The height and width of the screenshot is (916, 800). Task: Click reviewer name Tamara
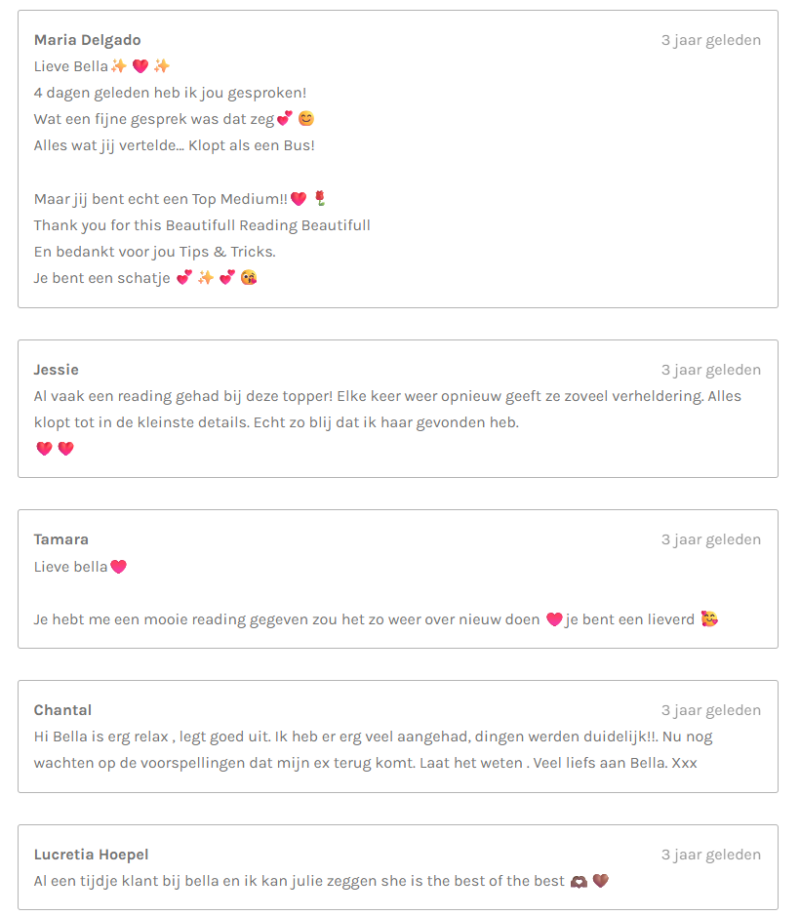pos(61,539)
